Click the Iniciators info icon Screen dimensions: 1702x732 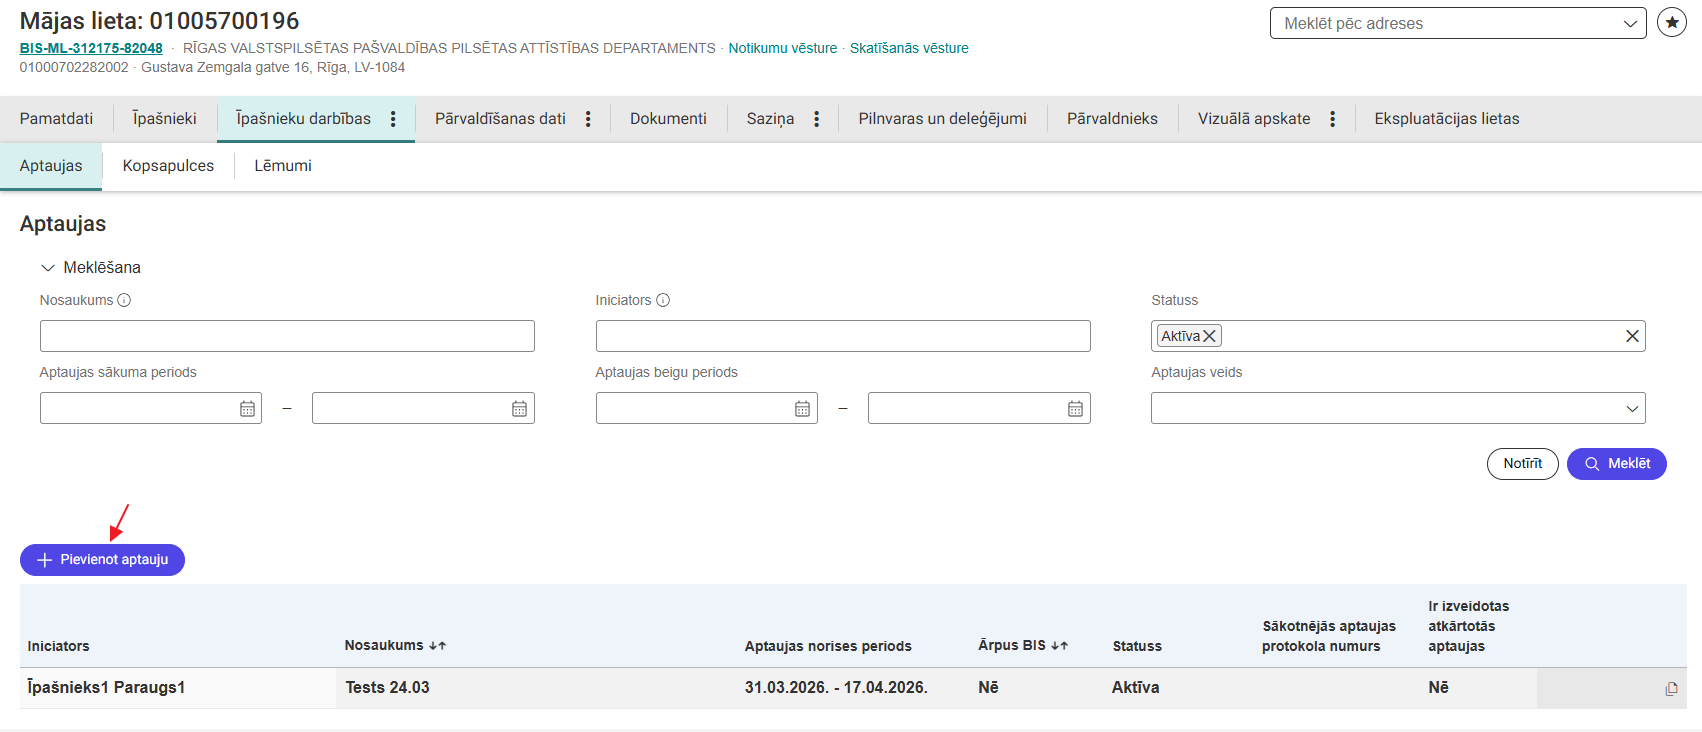[x=663, y=300]
